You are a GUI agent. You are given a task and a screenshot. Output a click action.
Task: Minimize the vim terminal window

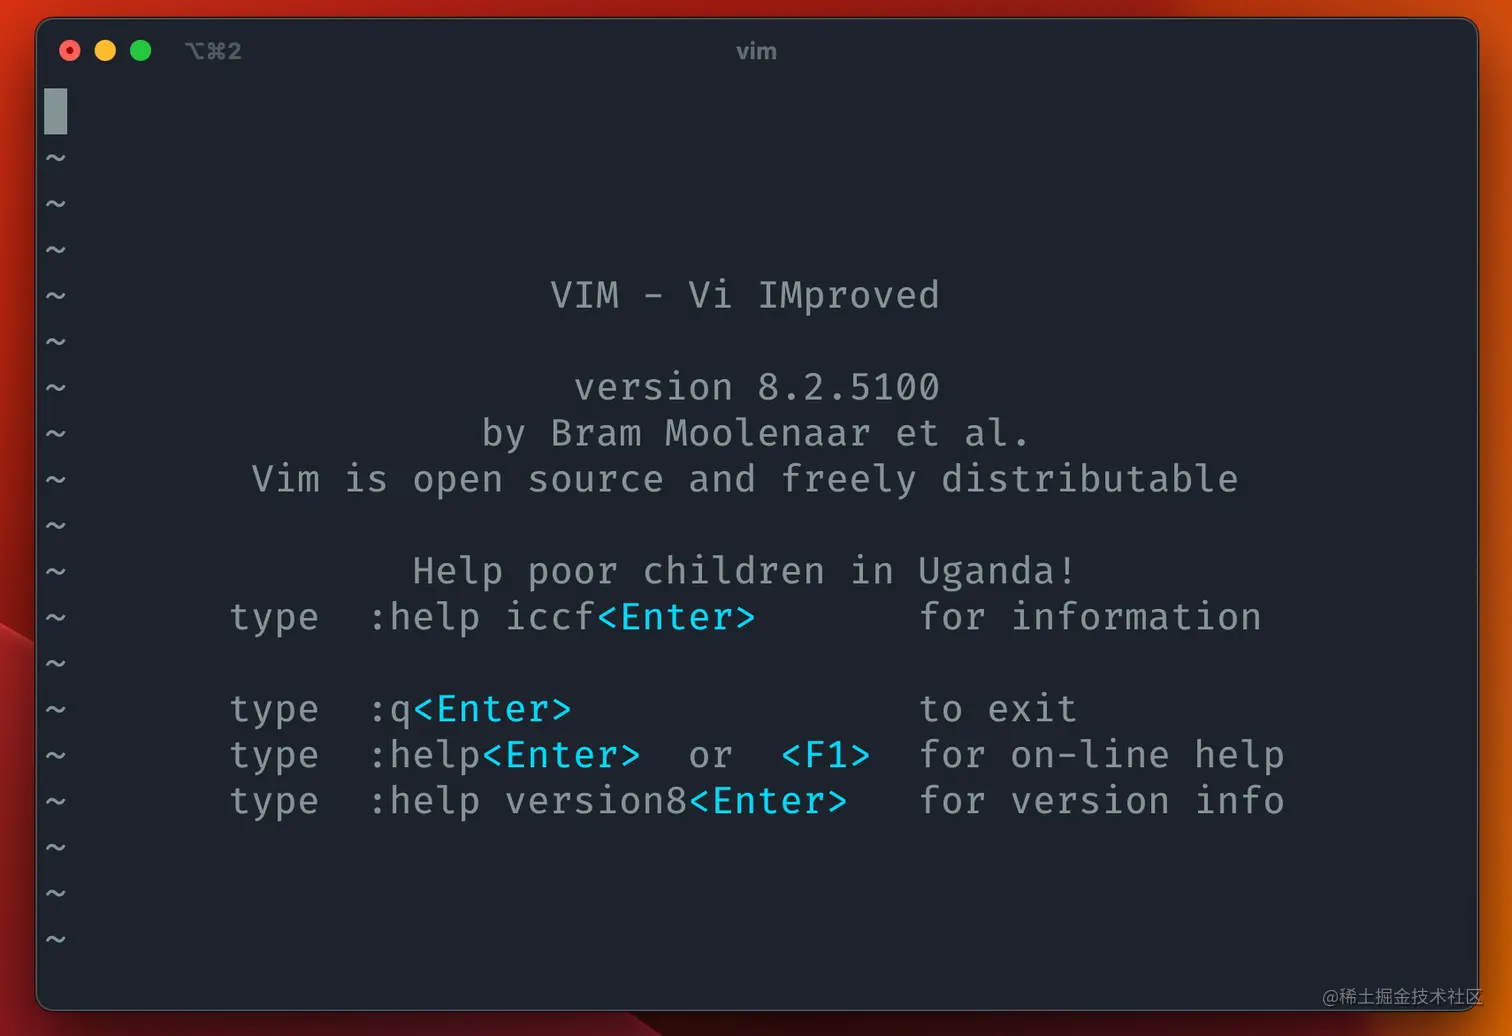105,51
